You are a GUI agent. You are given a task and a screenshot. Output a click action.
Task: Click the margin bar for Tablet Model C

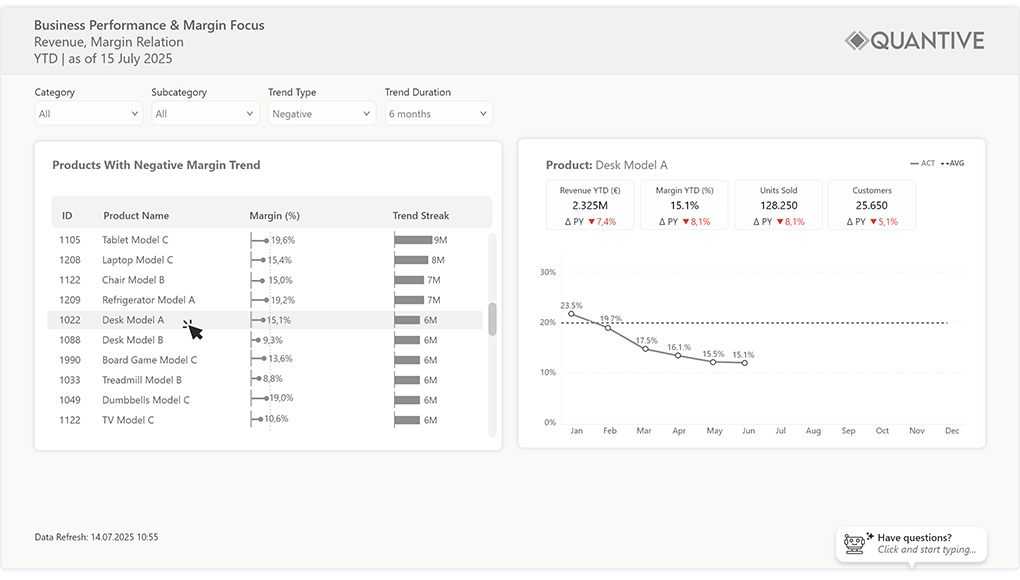tap(260, 240)
